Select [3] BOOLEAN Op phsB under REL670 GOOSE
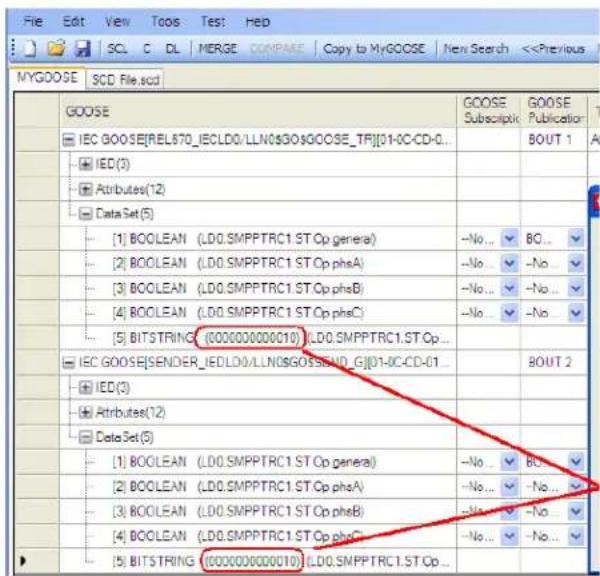 pyautogui.click(x=238, y=288)
